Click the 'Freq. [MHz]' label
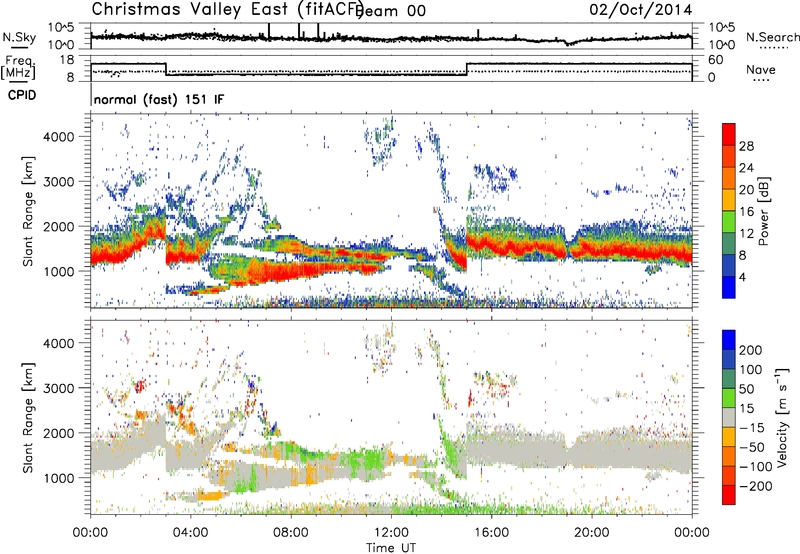The height and width of the screenshot is (554, 800). [18, 67]
